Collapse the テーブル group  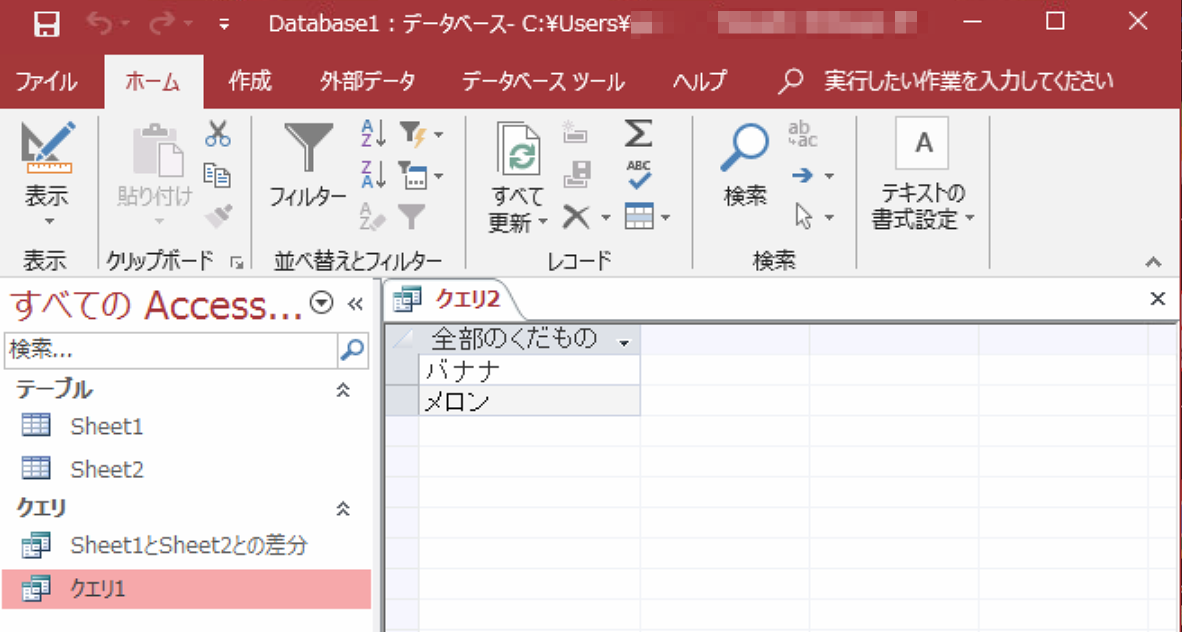343,390
